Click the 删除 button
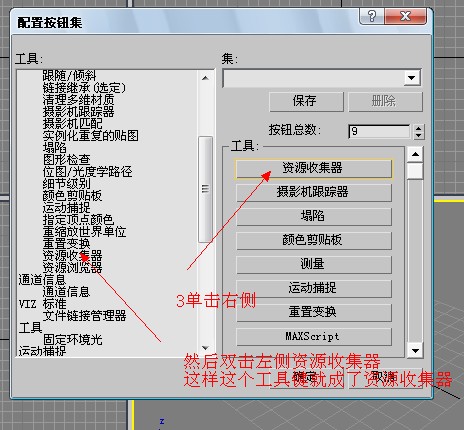The image size is (464, 430). [385, 101]
